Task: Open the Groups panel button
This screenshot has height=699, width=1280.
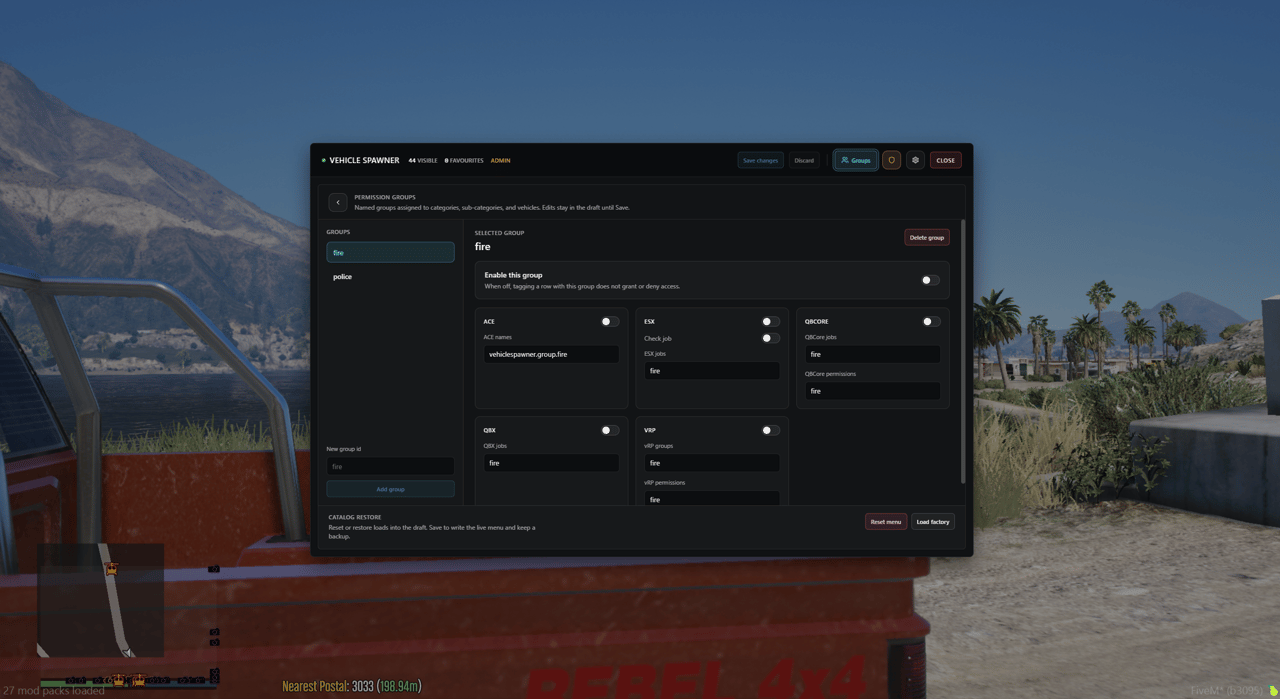Action: point(856,160)
